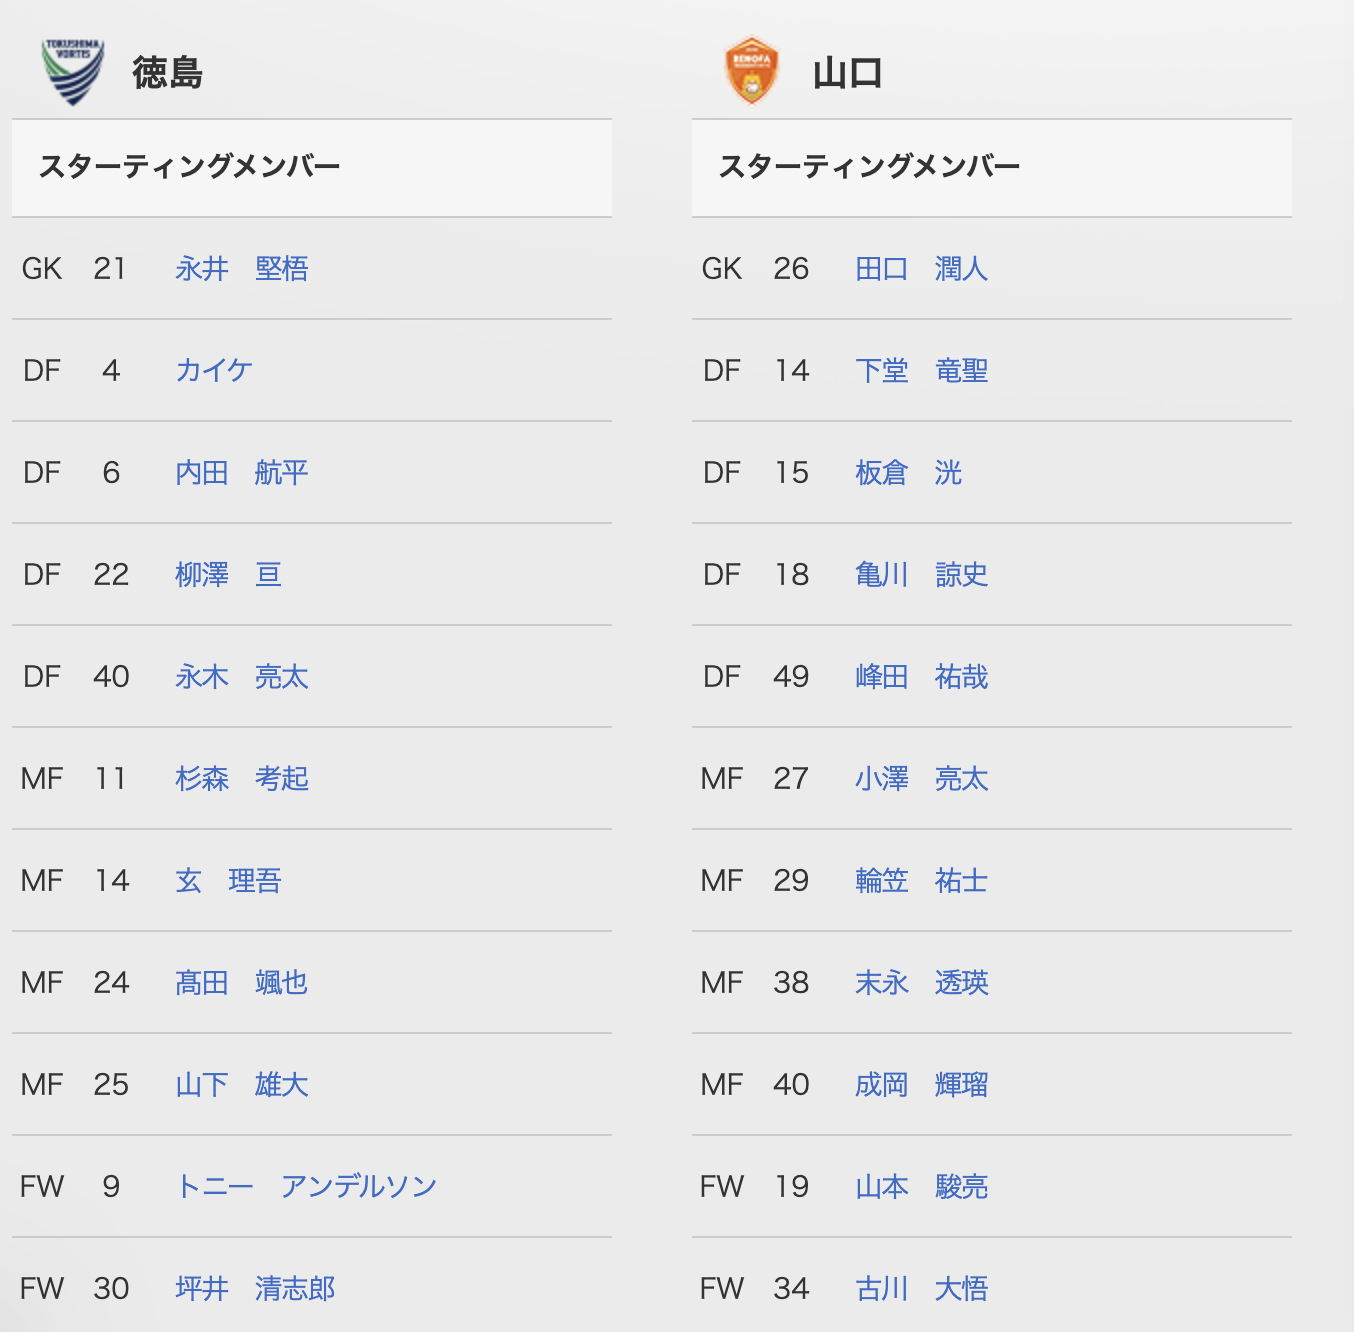Click 古川 大悟 player link
This screenshot has width=1354, height=1332.
click(922, 1289)
